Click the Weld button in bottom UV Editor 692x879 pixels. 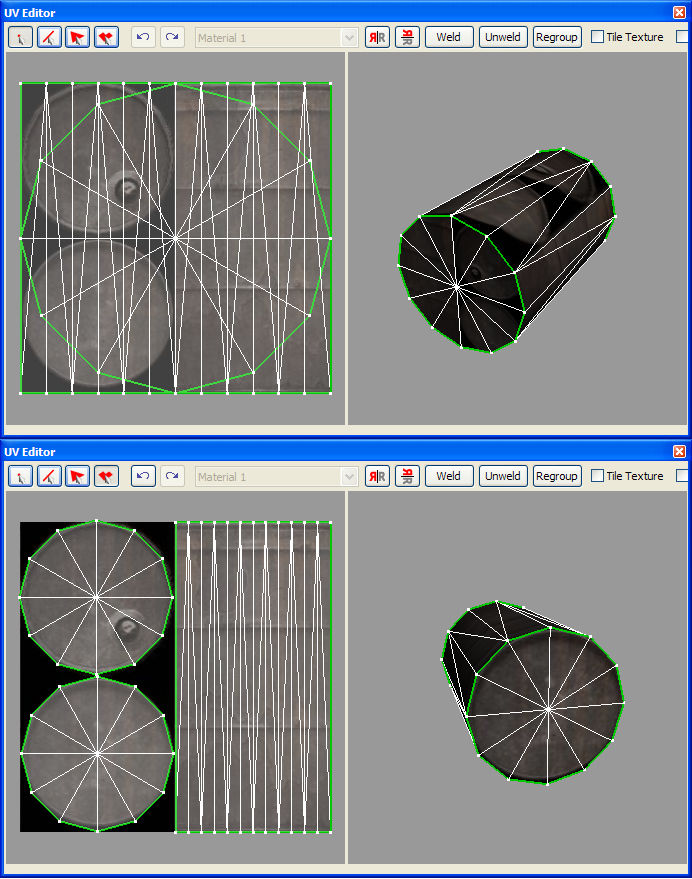coord(449,476)
